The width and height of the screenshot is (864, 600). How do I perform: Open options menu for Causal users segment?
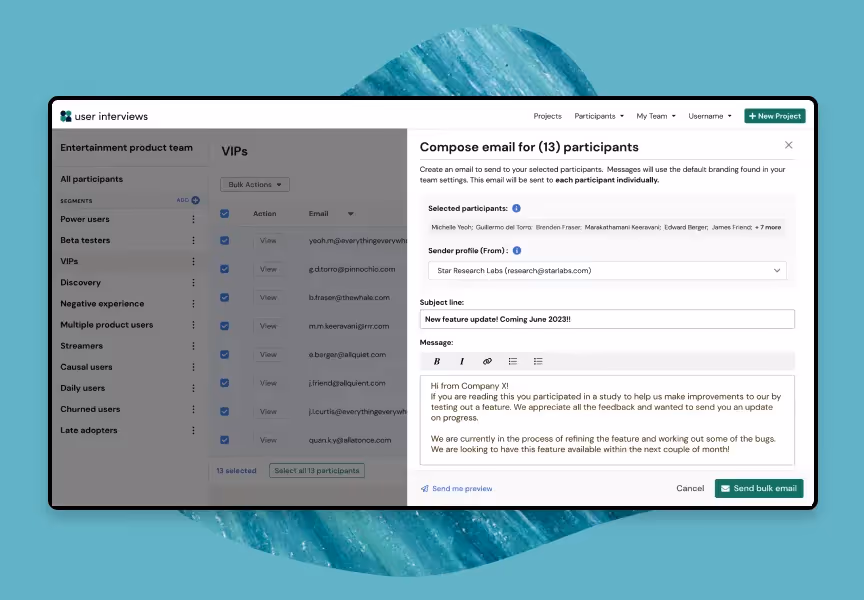point(193,367)
